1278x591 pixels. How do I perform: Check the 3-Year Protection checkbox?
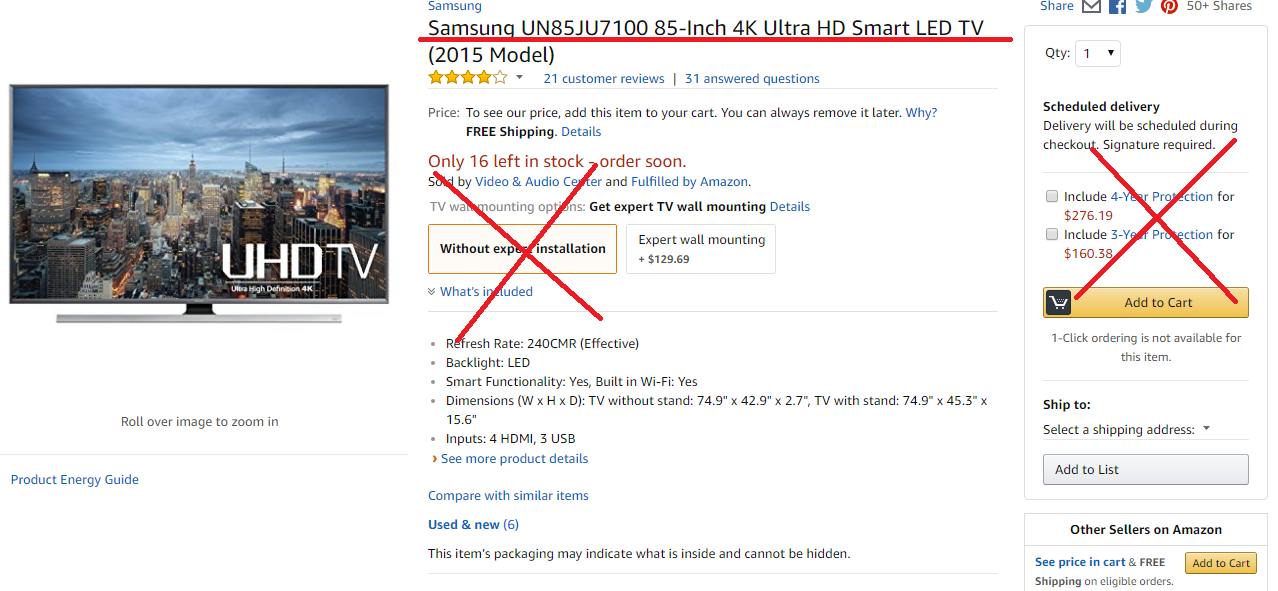(1052, 234)
